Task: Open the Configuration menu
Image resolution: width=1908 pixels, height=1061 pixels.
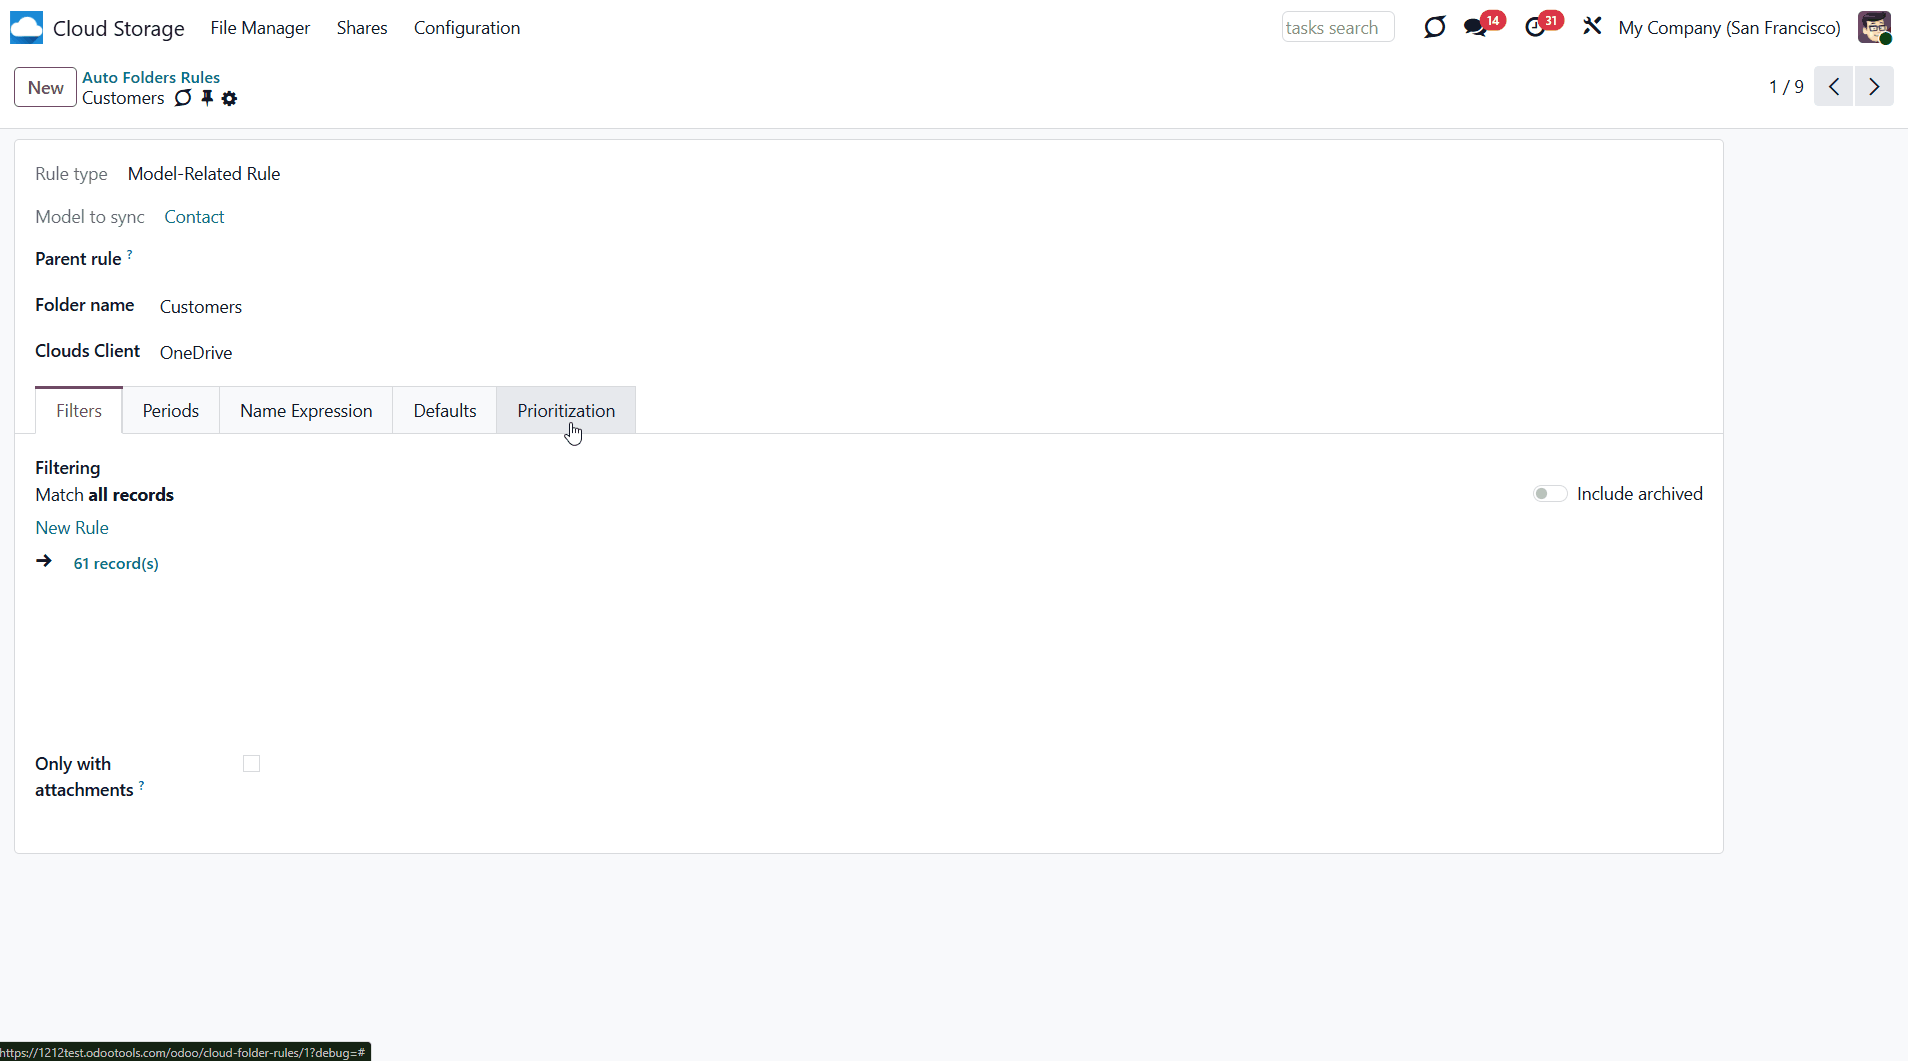Action: pos(467,28)
